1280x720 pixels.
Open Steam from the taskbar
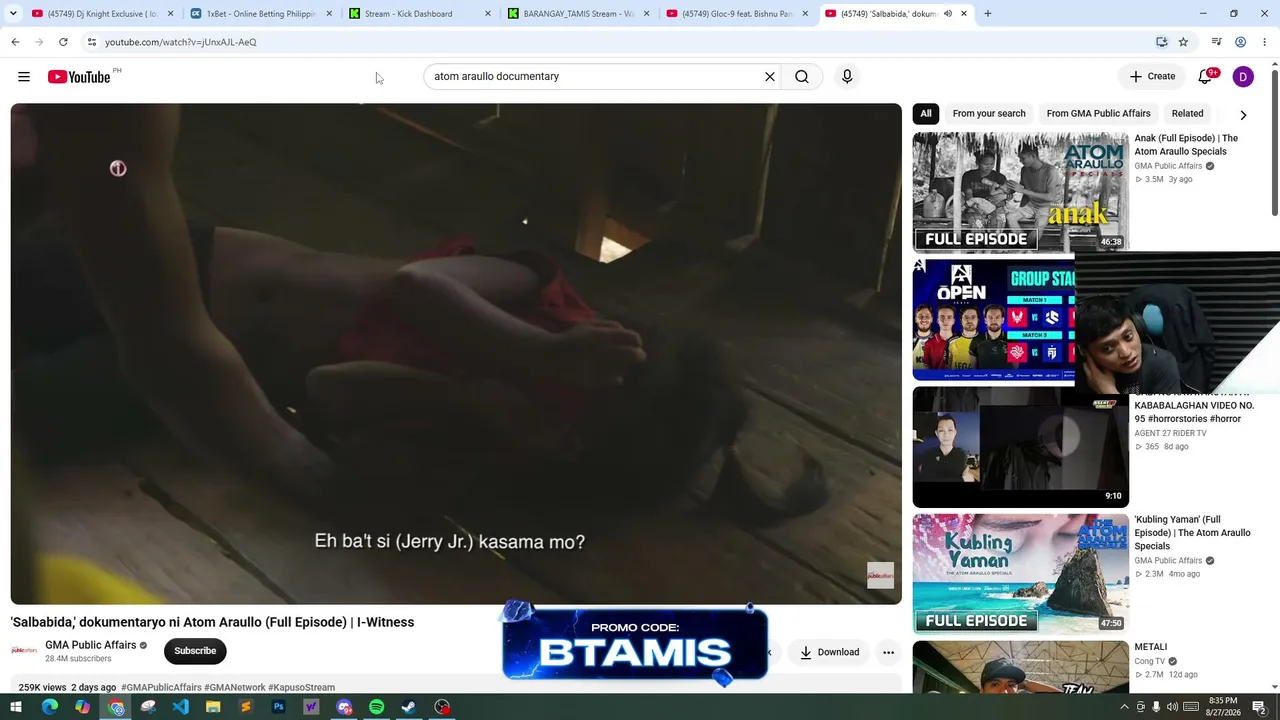tap(409, 707)
